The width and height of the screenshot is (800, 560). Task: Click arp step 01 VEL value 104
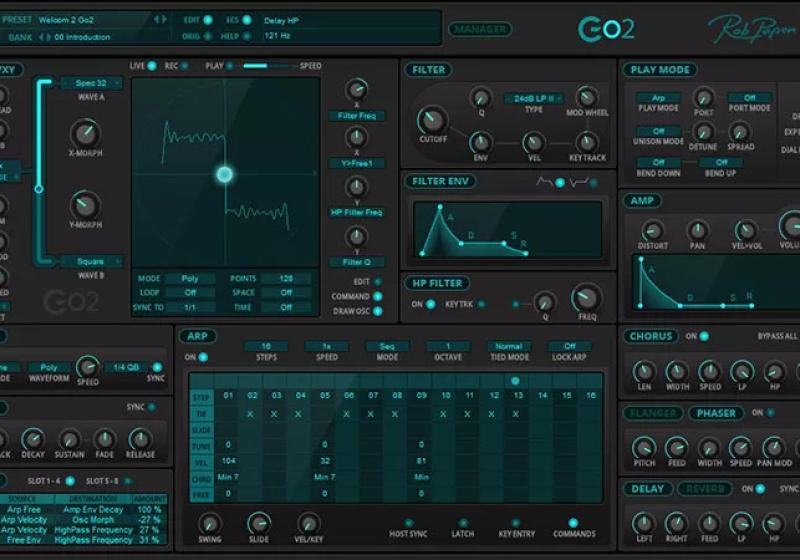[228, 461]
